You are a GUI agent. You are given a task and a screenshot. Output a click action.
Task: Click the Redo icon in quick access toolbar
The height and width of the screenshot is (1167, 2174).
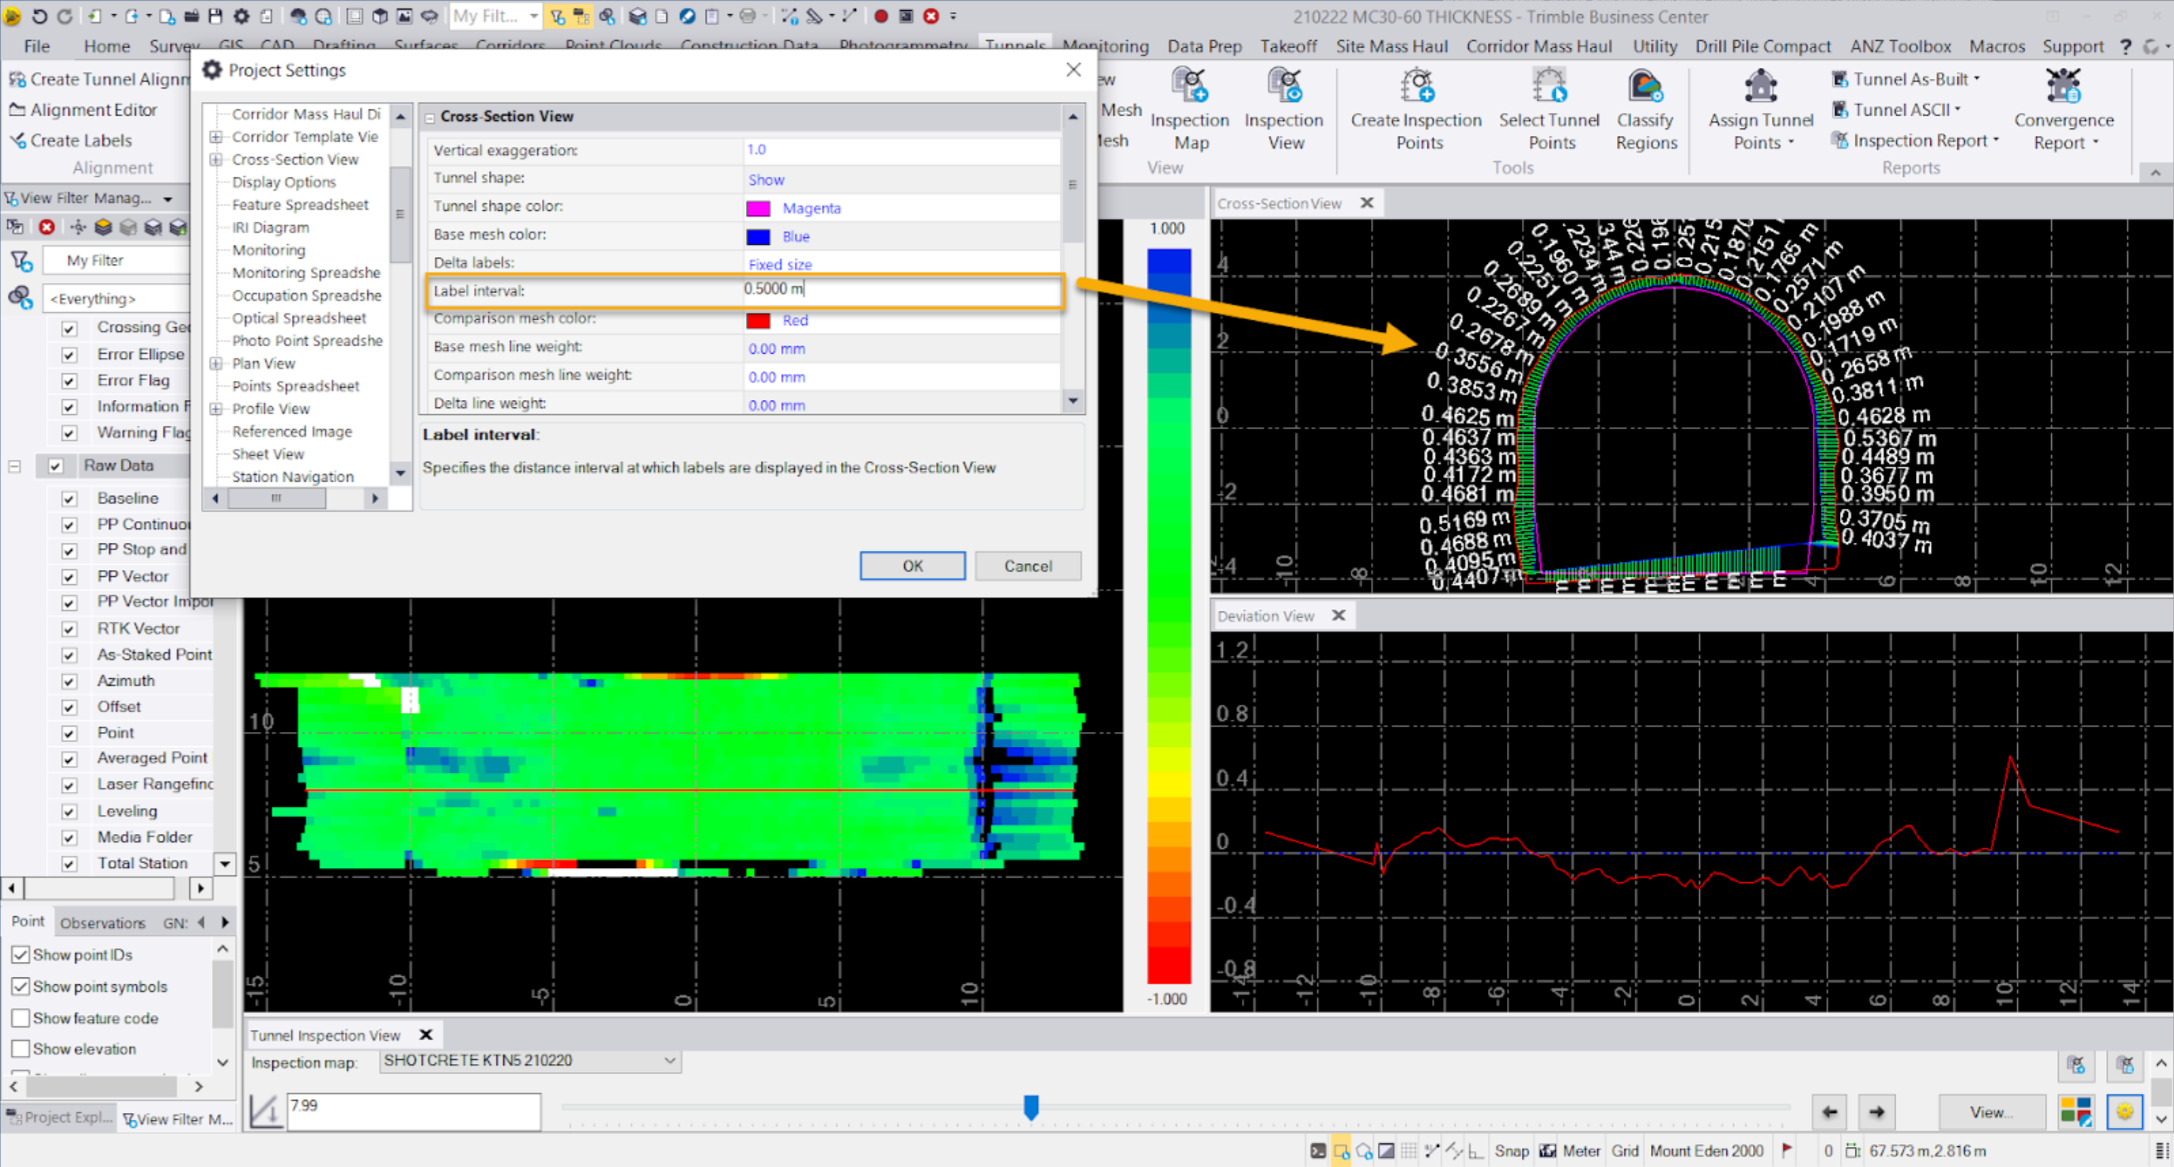tap(64, 16)
